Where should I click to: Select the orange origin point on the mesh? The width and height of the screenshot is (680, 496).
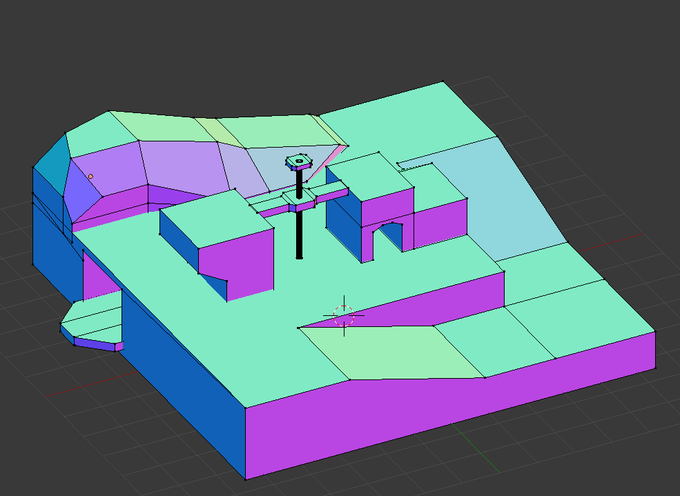click(x=90, y=176)
